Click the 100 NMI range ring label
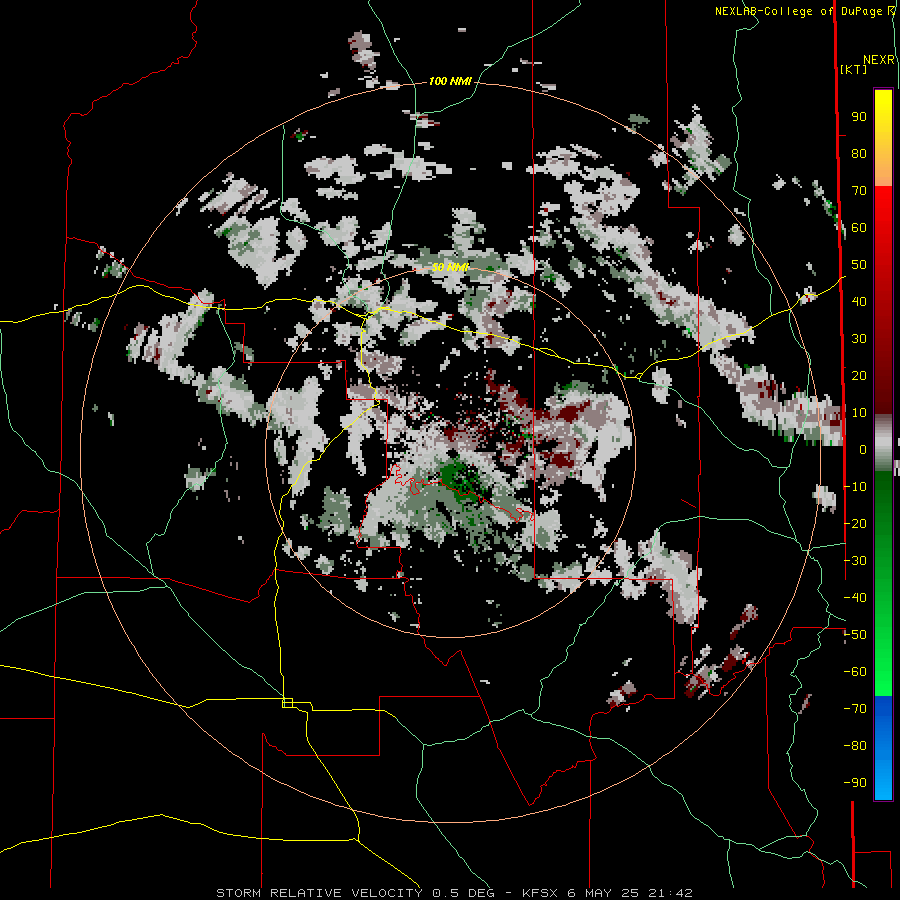This screenshot has width=900, height=900. click(x=450, y=82)
